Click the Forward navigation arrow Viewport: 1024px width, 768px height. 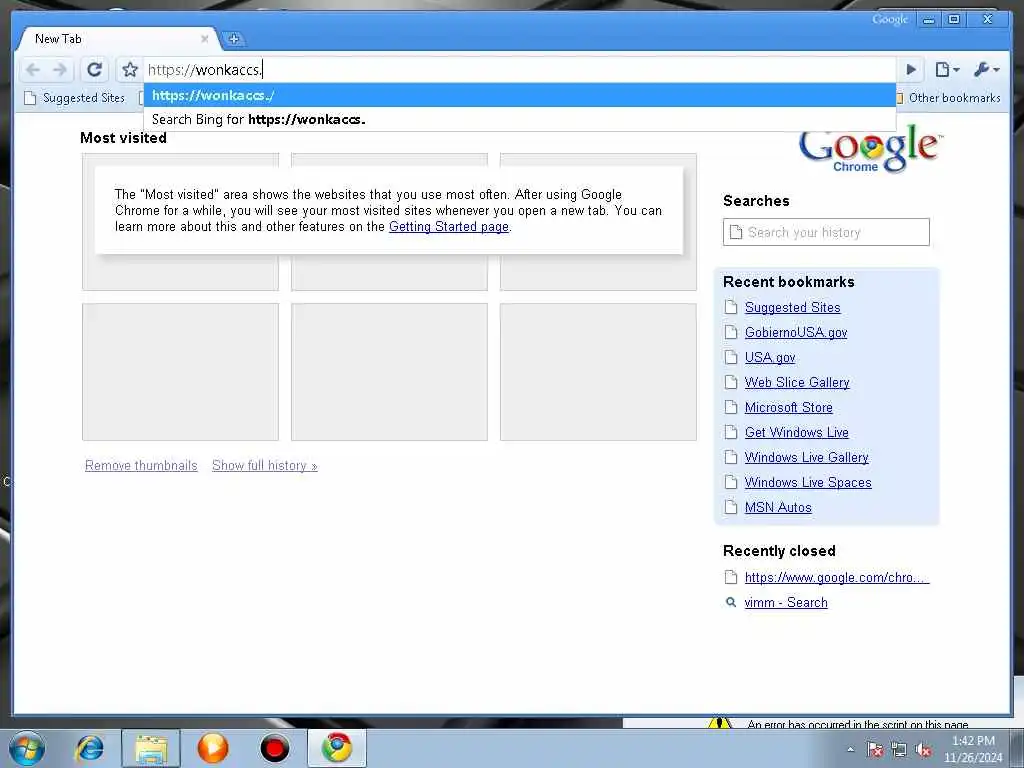pos(59,69)
